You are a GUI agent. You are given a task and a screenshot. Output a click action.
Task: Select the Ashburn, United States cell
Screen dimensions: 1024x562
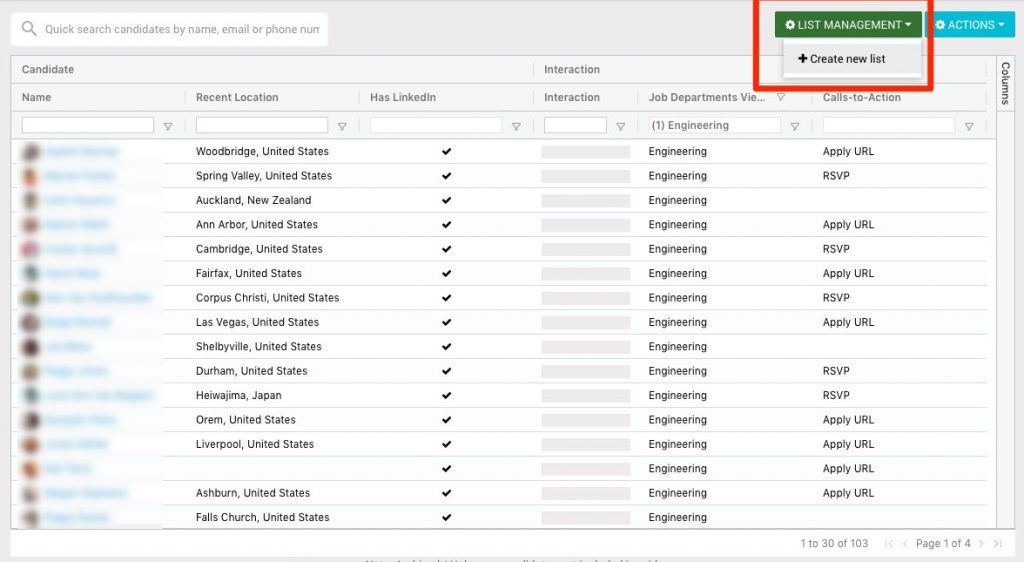point(253,493)
